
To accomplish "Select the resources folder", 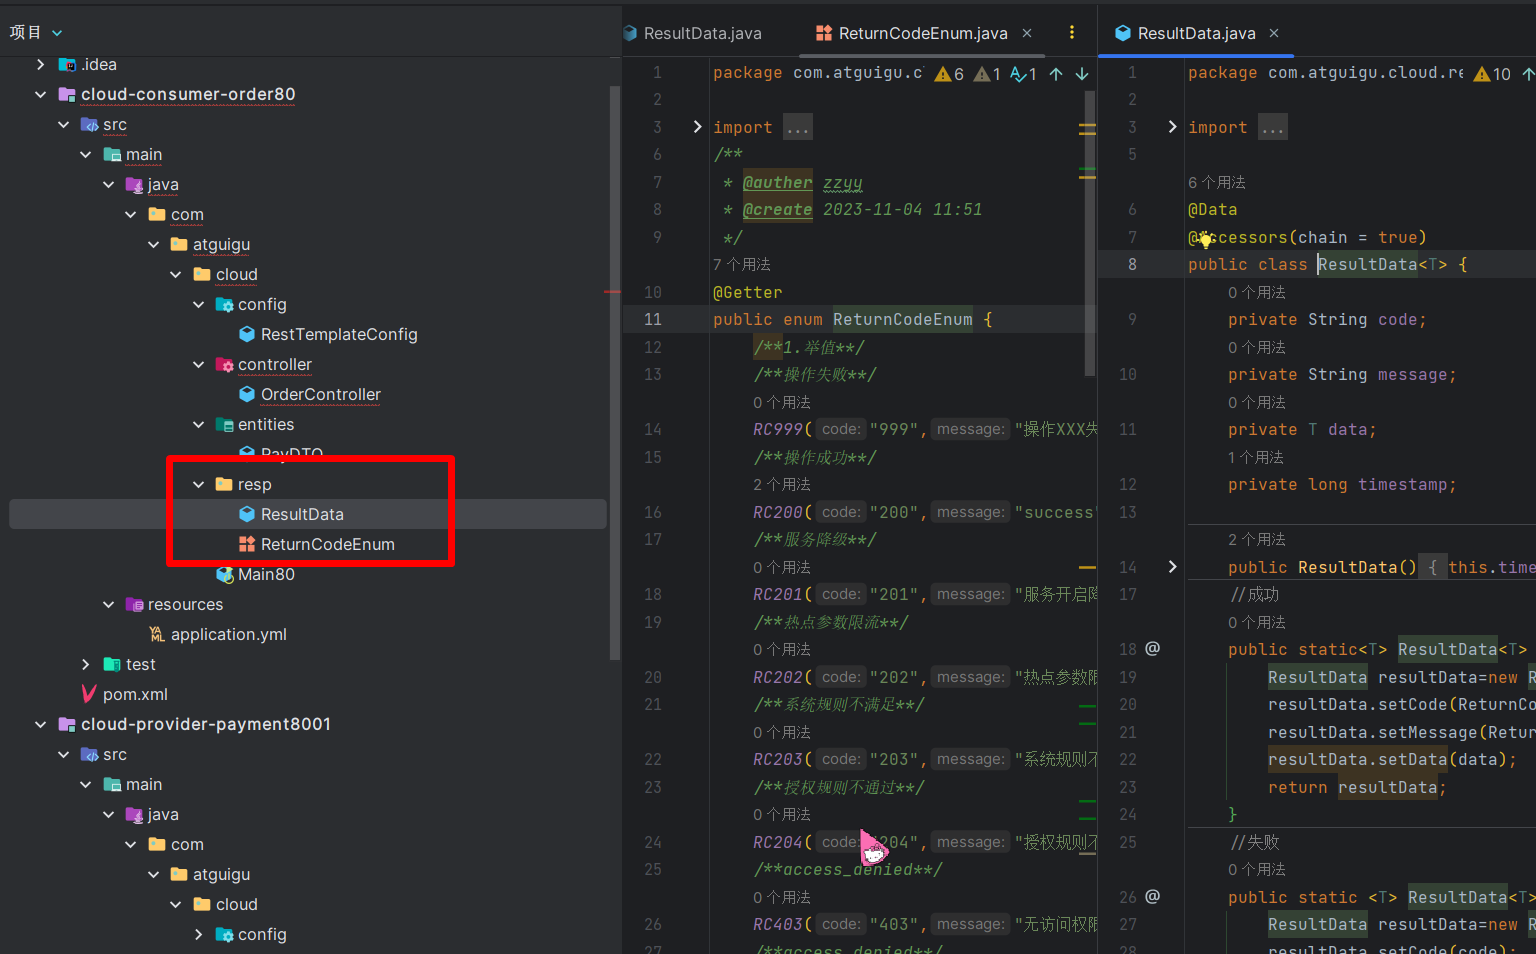I will point(185,604).
